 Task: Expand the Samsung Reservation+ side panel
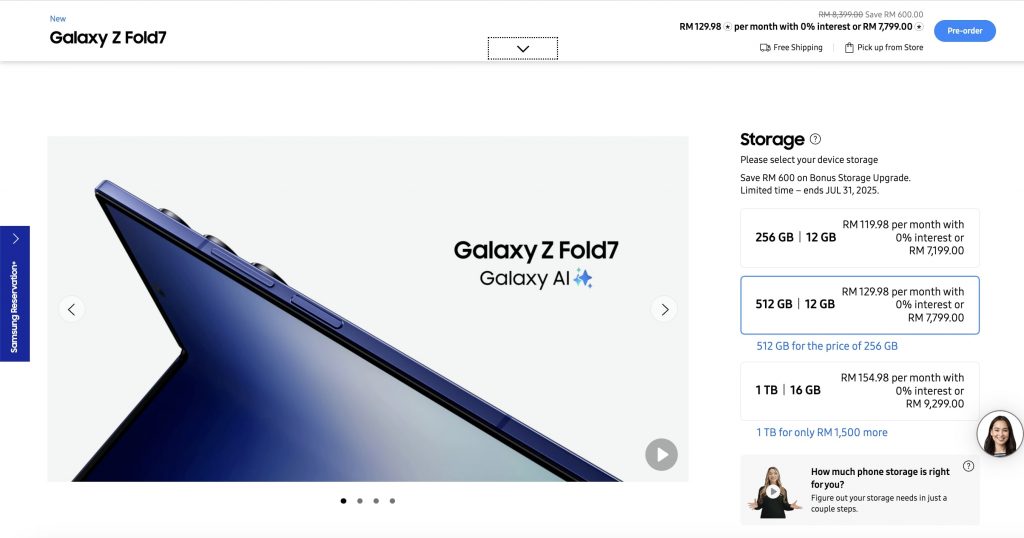coord(15,294)
